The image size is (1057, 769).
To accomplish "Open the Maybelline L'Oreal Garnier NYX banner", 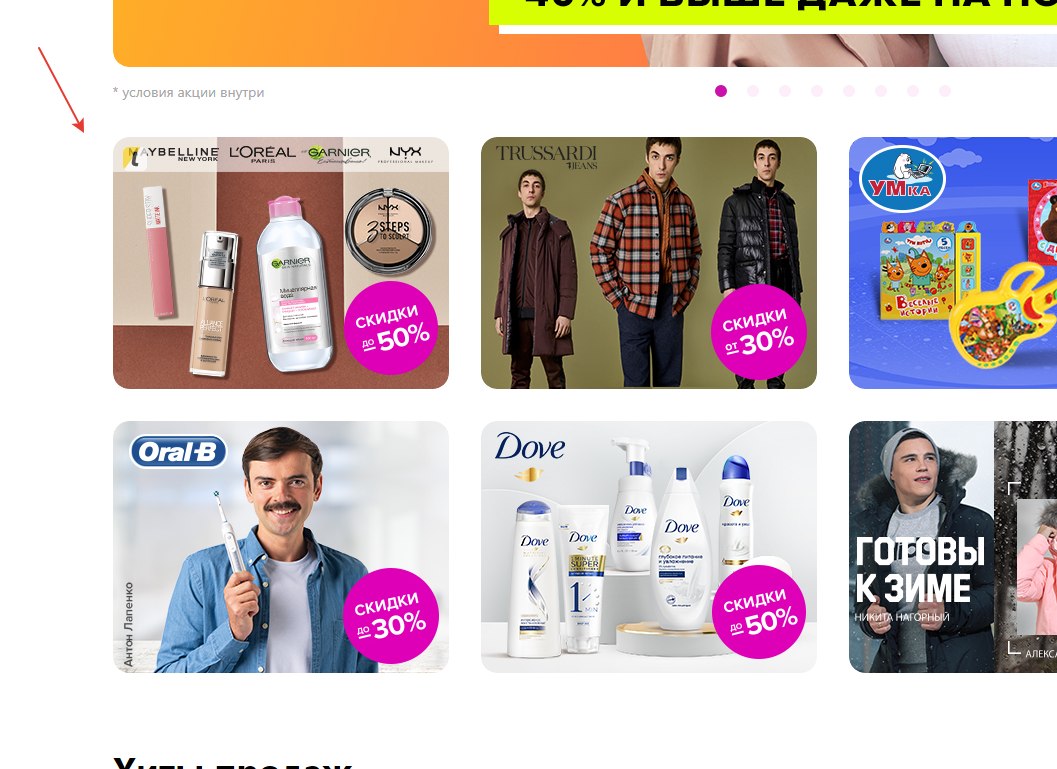I will 280,263.
